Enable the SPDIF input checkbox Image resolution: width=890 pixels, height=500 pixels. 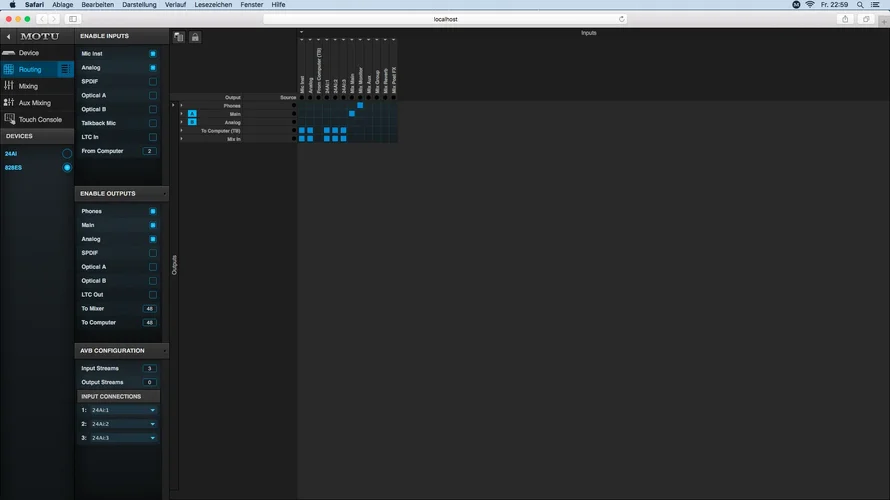click(153, 81)
